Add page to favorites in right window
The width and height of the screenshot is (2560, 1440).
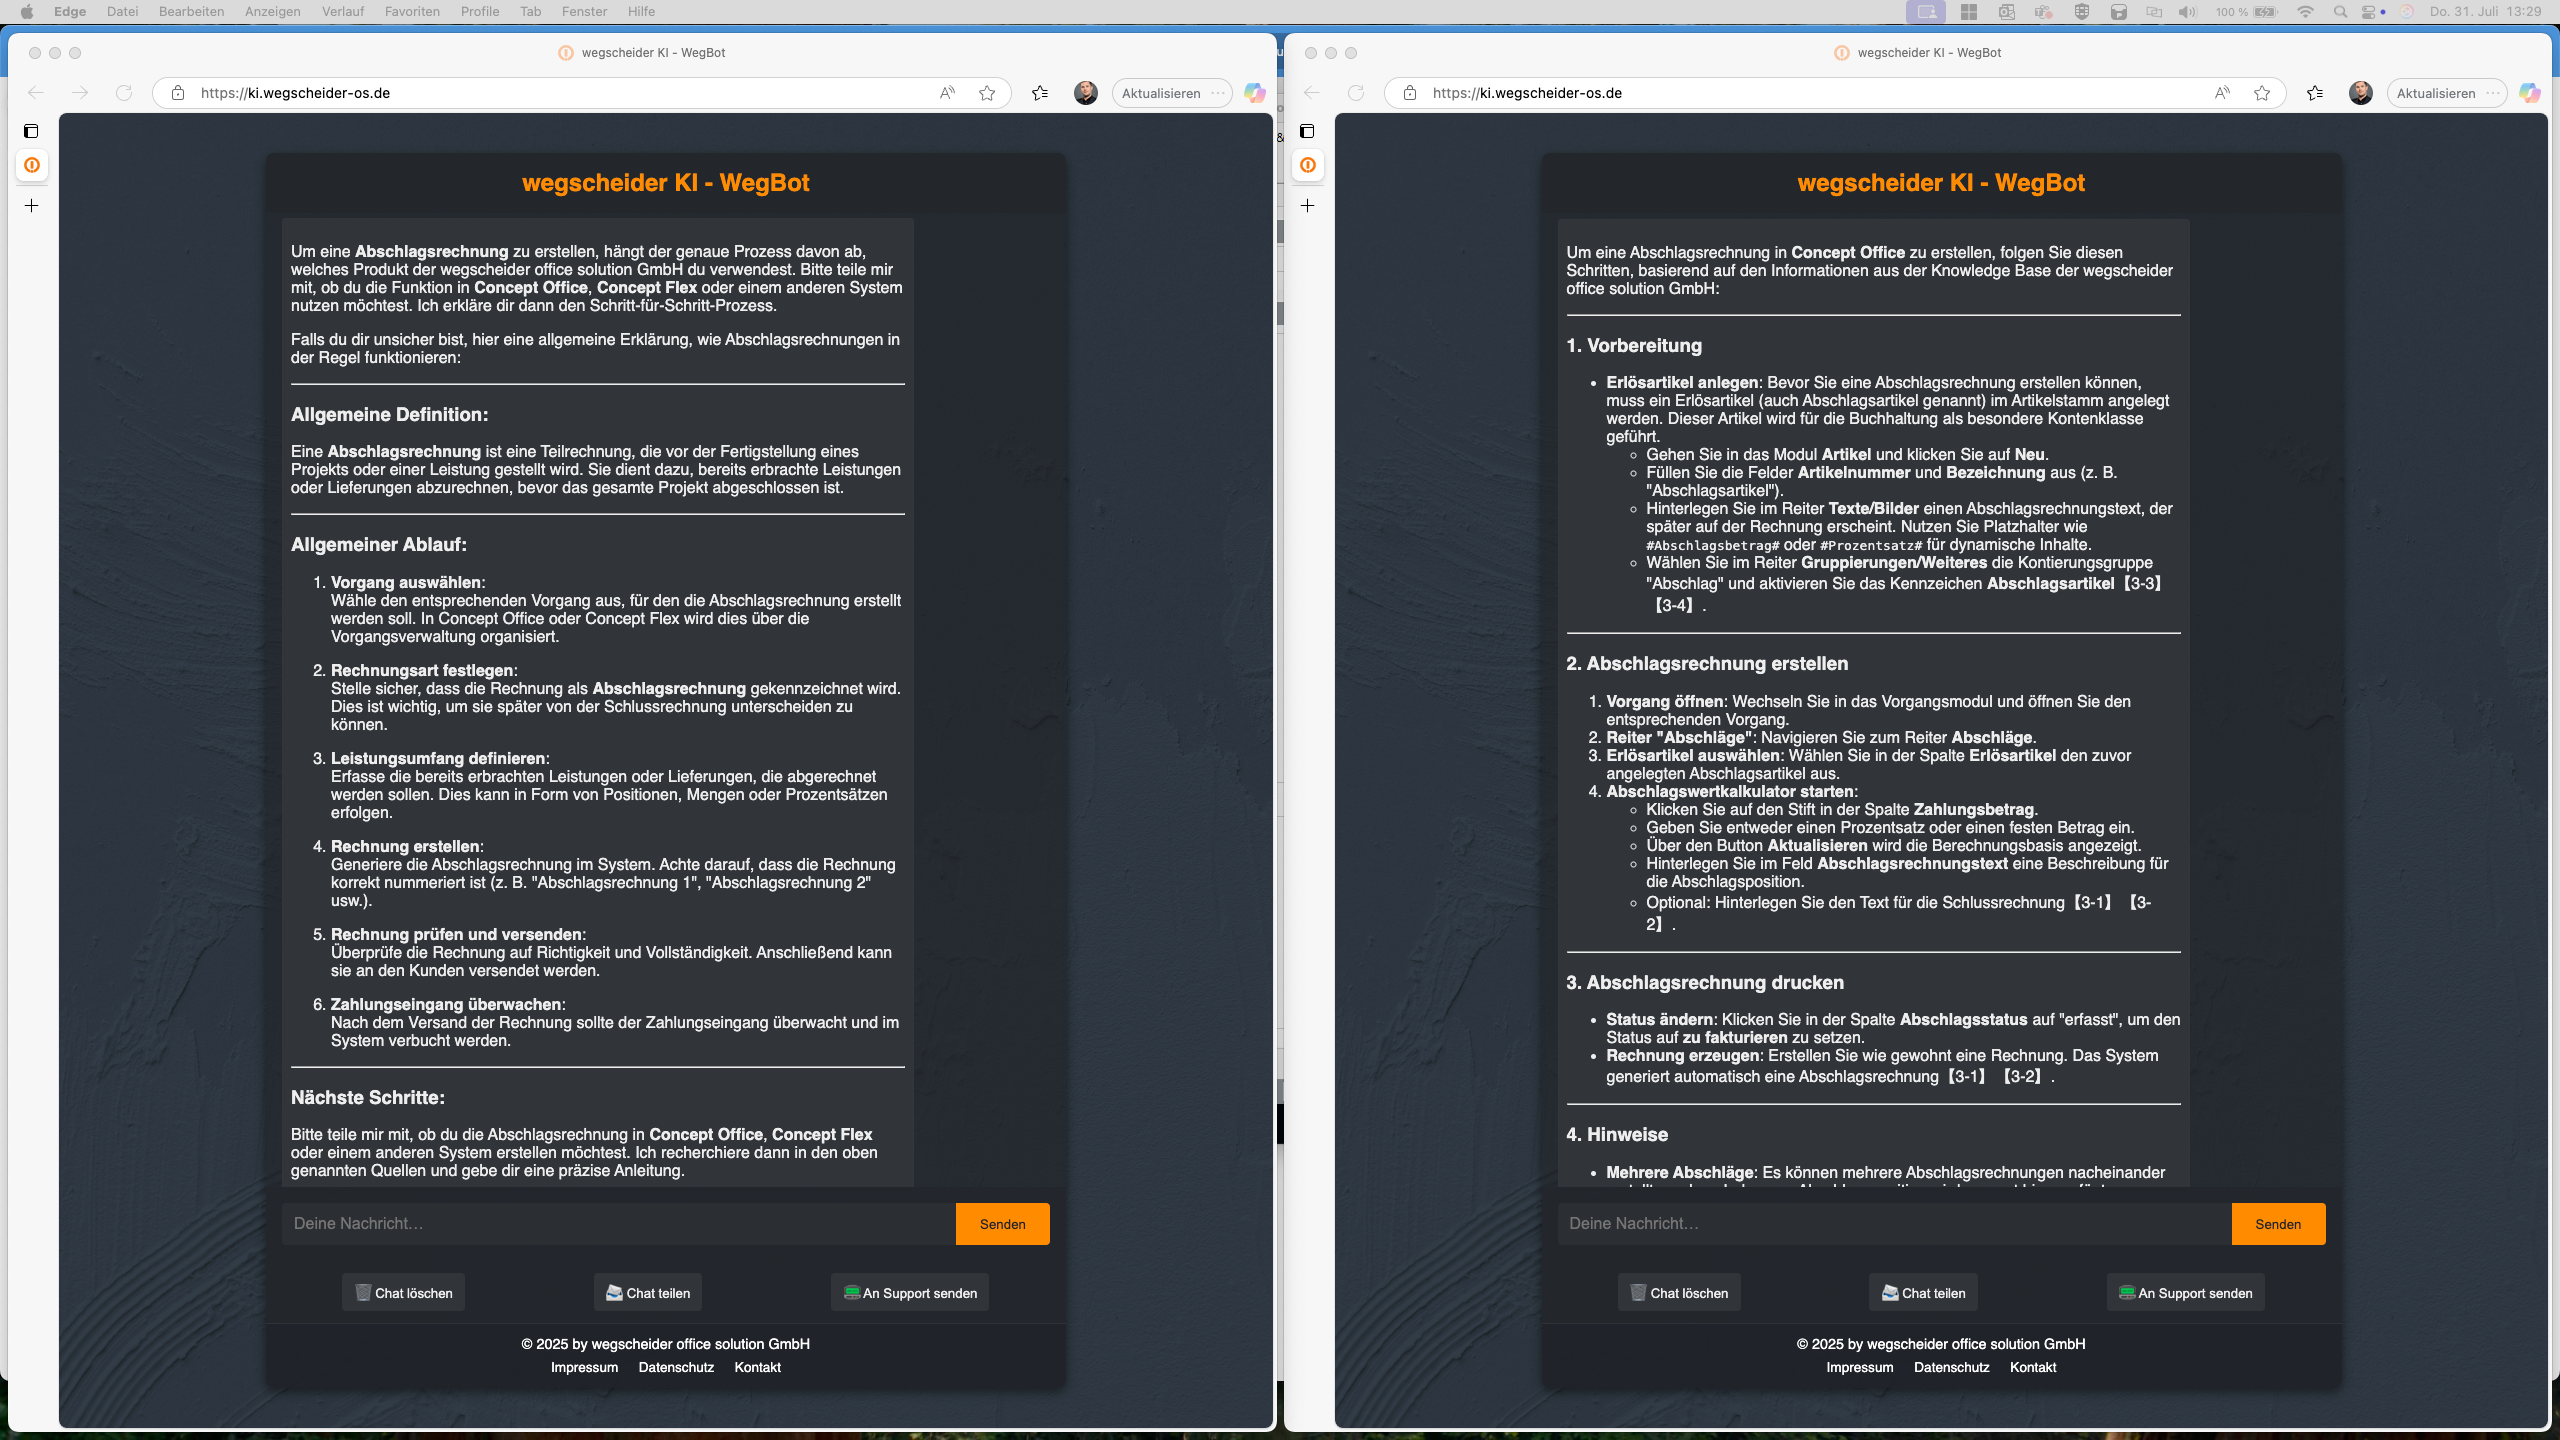[2262, 93]
